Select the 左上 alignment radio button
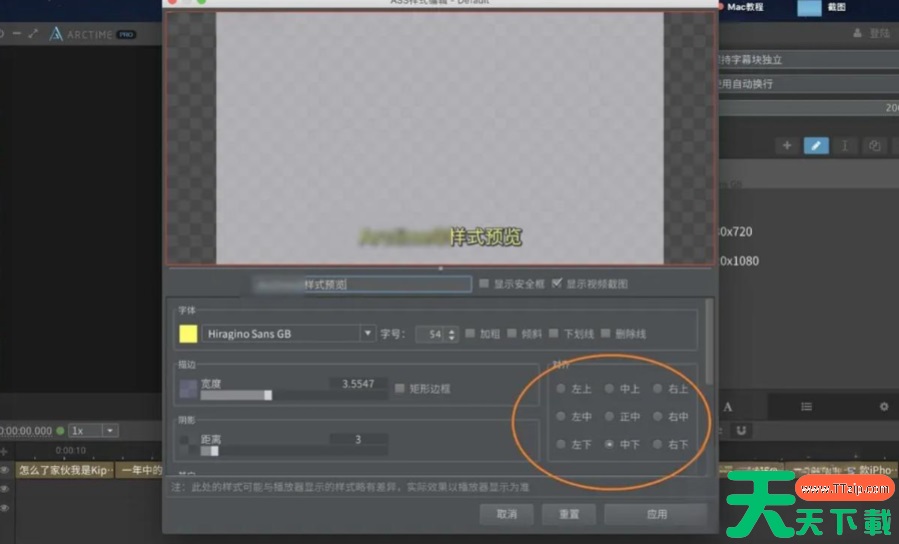The height and width of the screenshot is (544, 899). 561,388
